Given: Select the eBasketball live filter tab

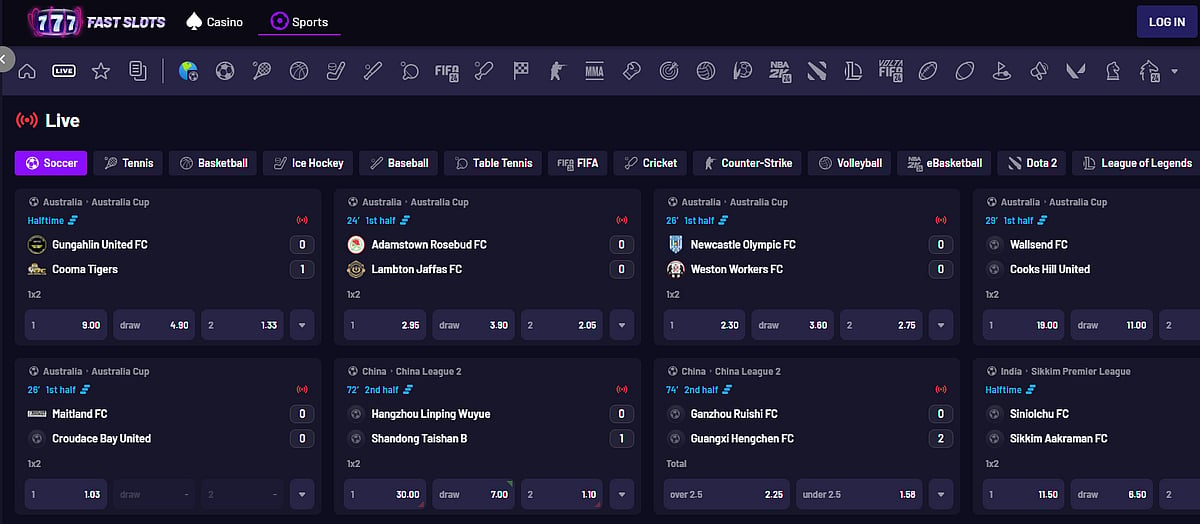Looking at the screenshot, I should click(x=944, y=163).
